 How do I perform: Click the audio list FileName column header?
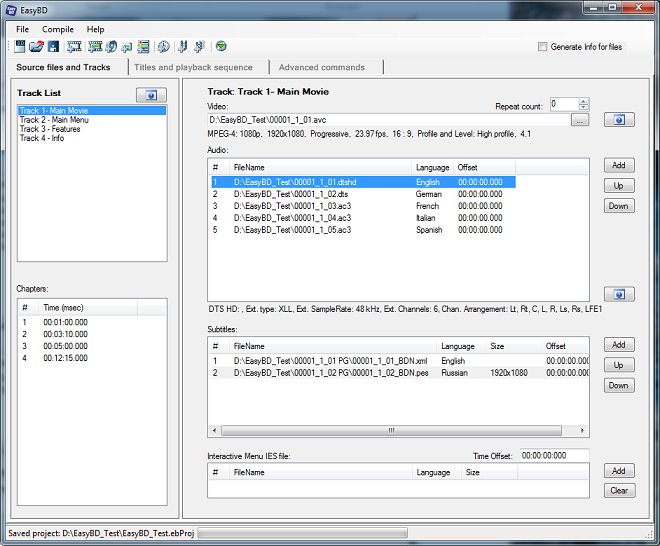click(320, 168)
